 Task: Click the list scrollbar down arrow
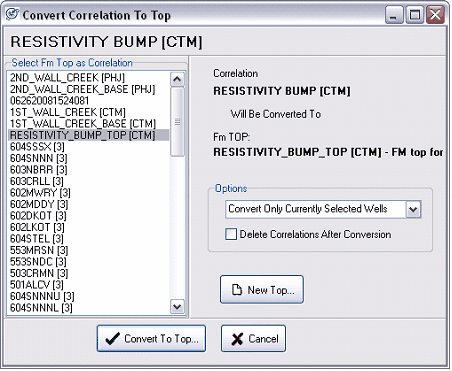click(x=177, y=306)
